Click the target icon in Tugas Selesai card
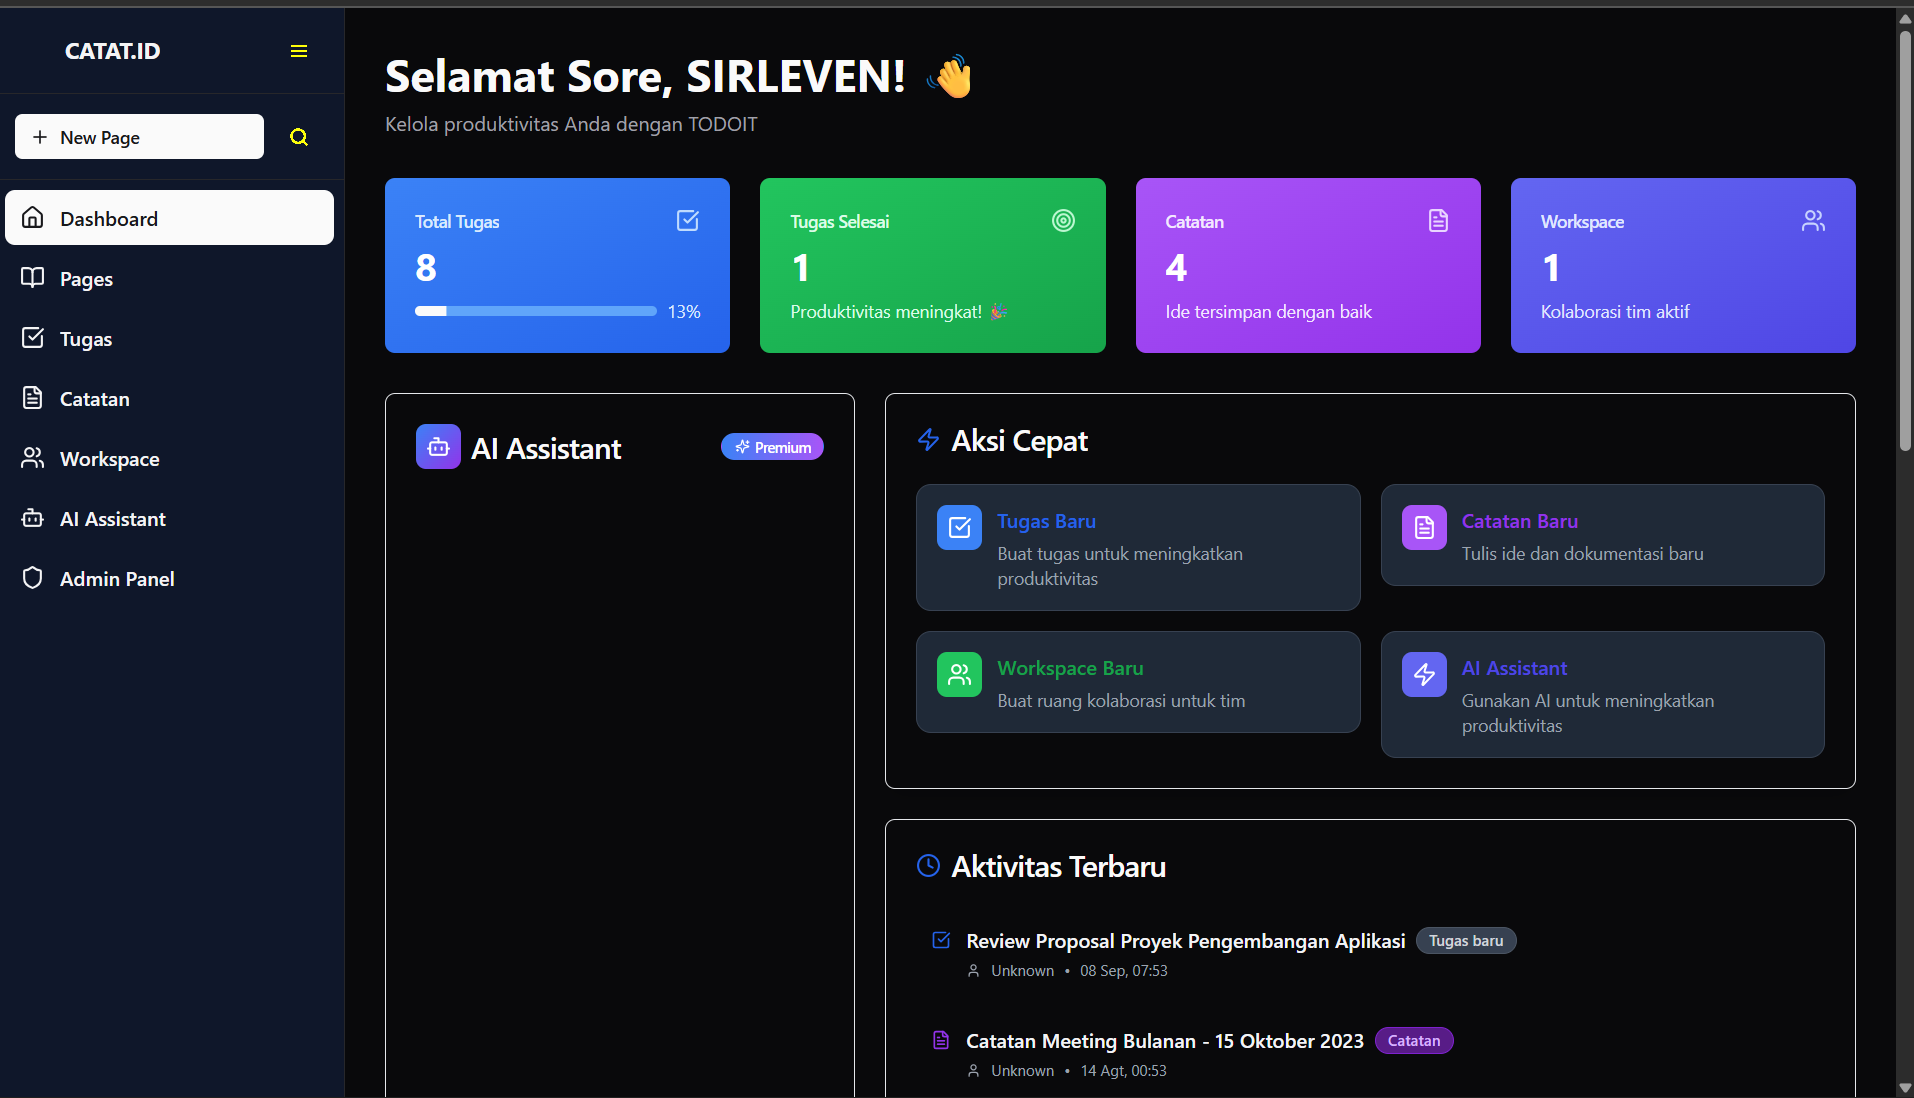 tap(1063, 220)
